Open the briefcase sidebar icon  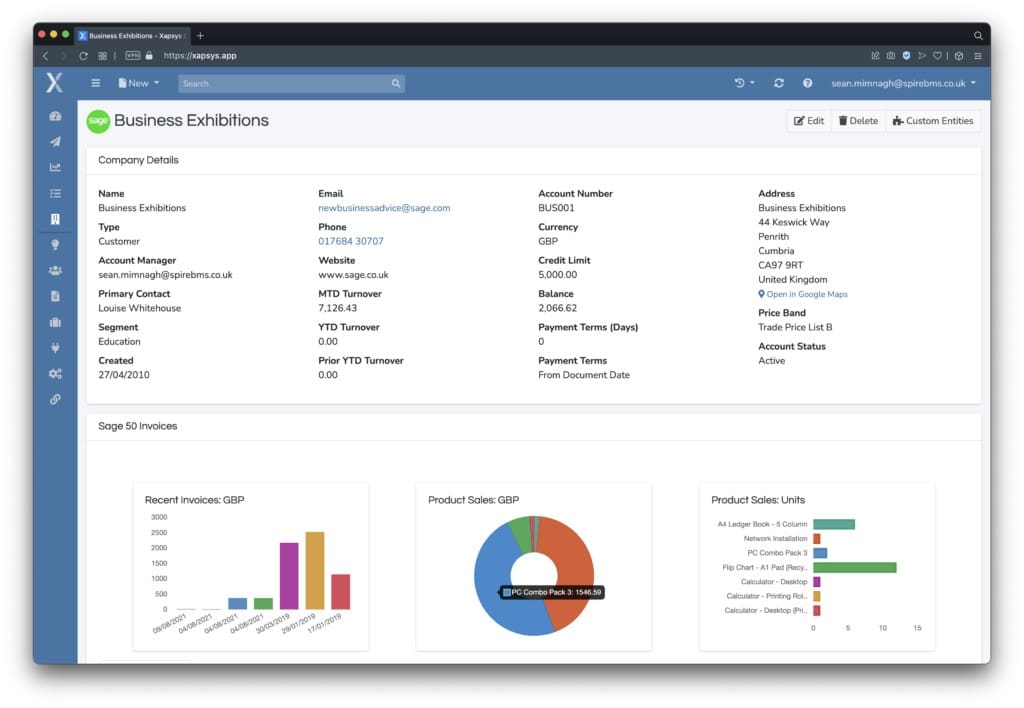[x=56, y=322]
